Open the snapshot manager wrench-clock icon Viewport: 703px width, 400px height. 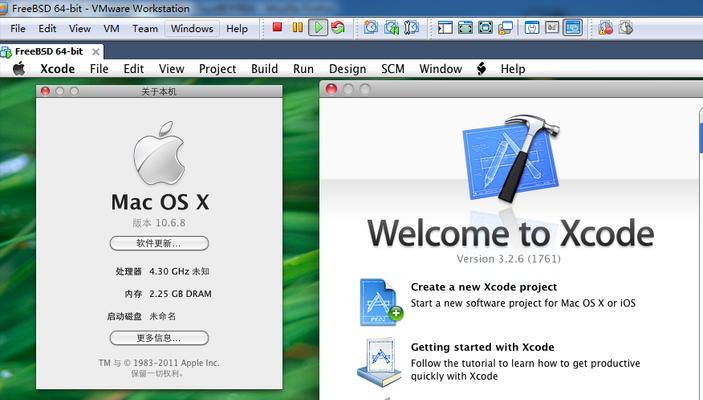[411, 28]
